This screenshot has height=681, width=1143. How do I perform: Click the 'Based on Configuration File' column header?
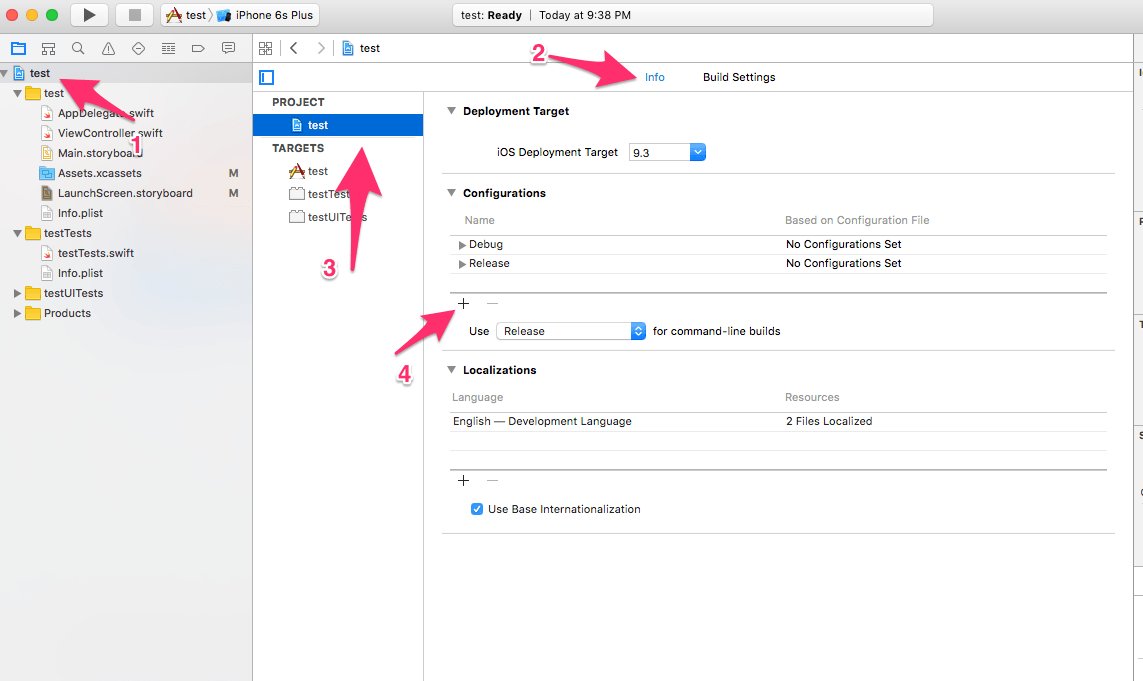857,220
